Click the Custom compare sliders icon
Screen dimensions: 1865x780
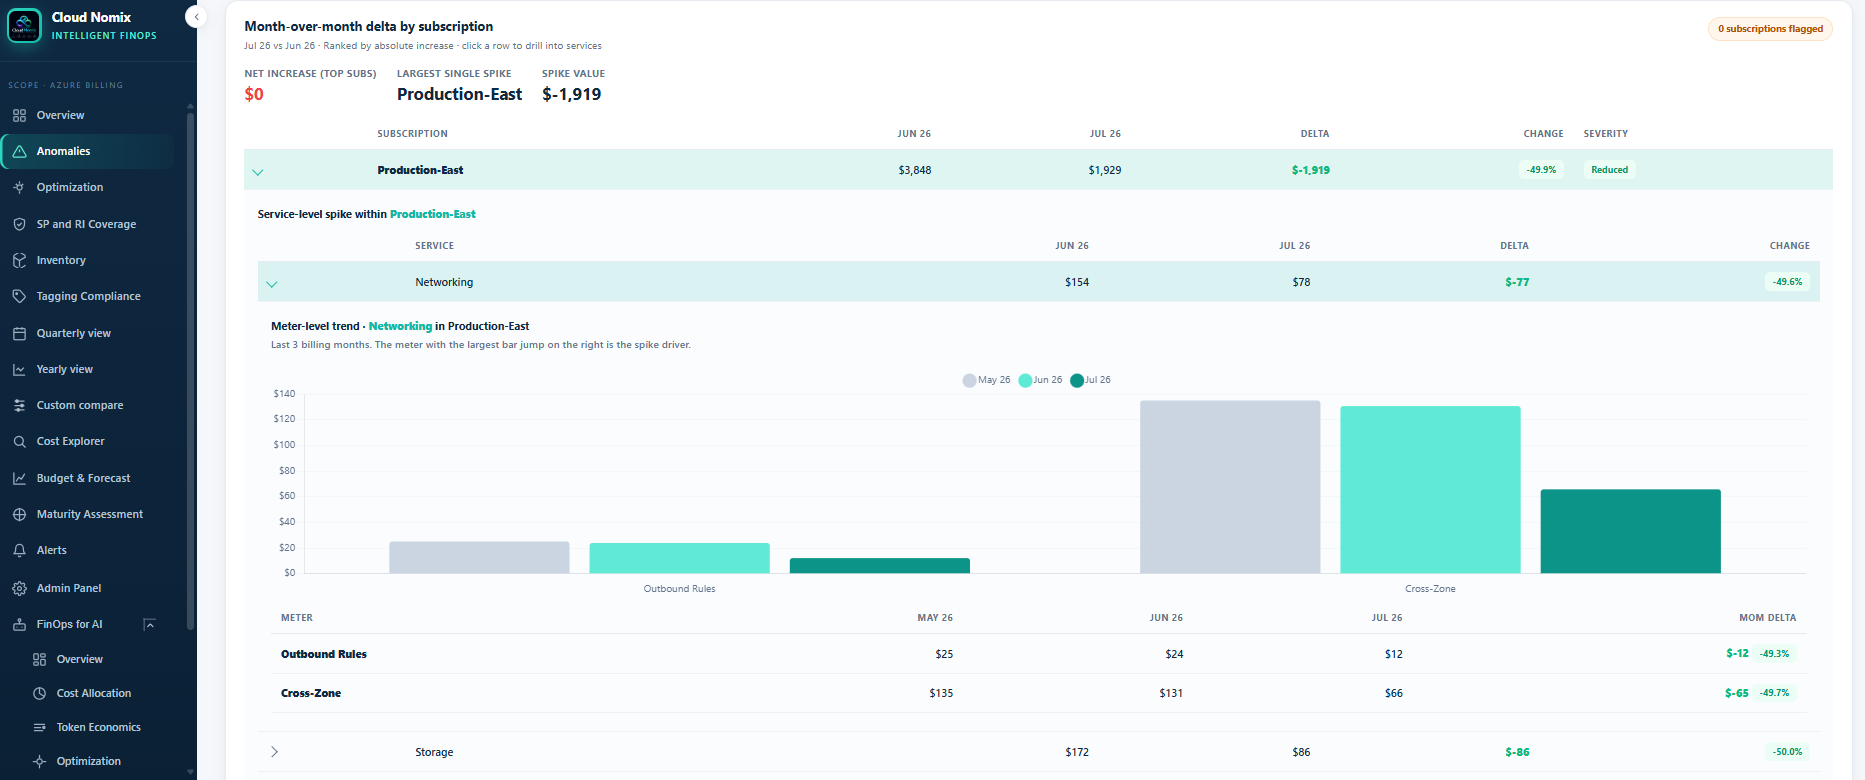point(19,405)
